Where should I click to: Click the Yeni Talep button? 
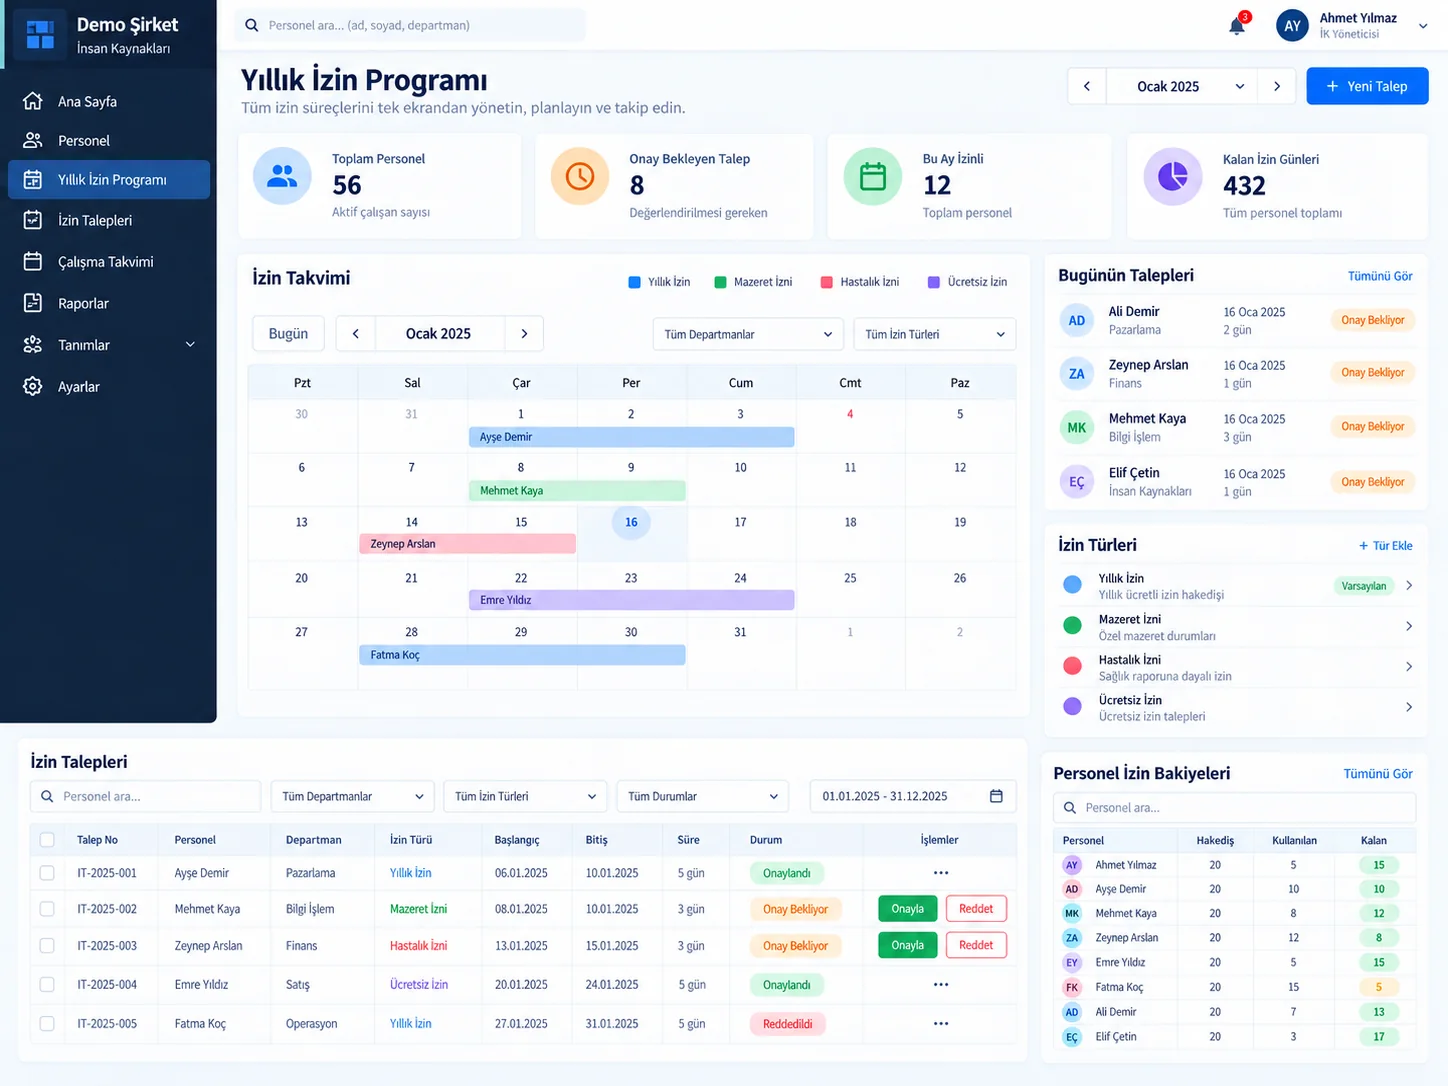click(x=1367, y=86)
